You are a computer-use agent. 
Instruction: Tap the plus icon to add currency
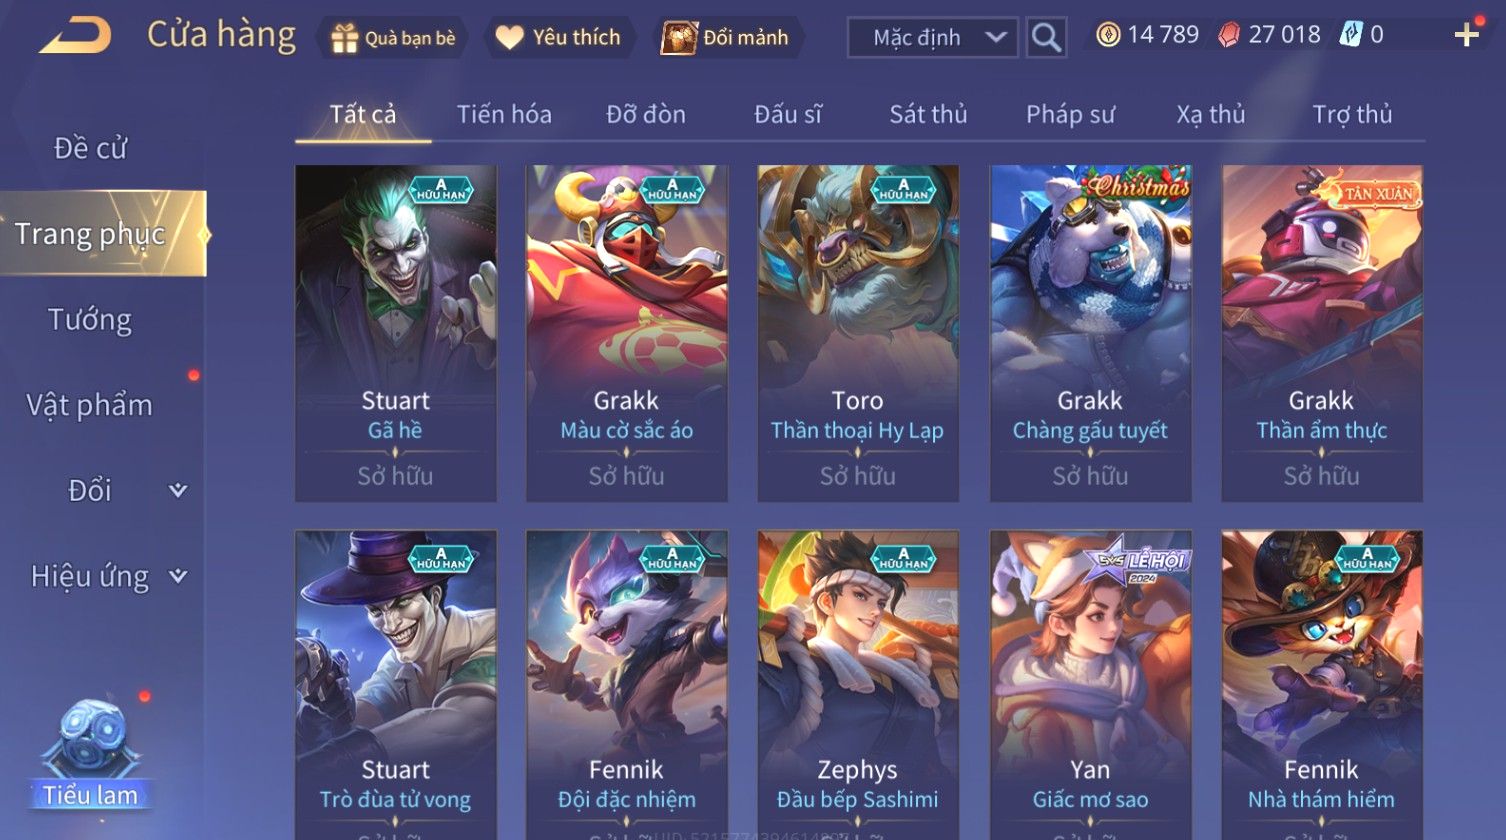coord(1466,35)
